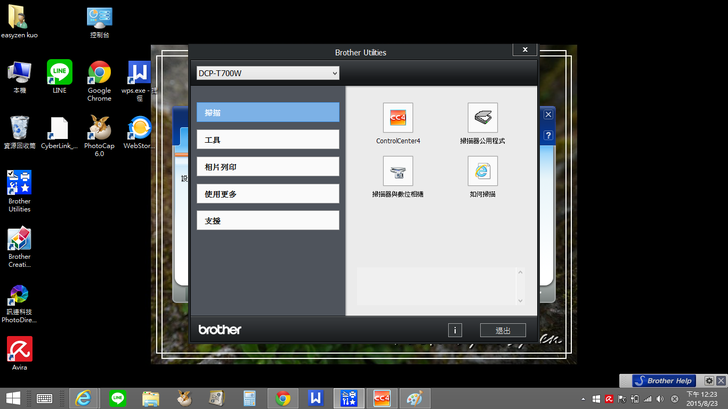The image size is (728, 409).
Task: Switch to ControlCenter4 taskbar icon
Action: [x=382, y=398]
